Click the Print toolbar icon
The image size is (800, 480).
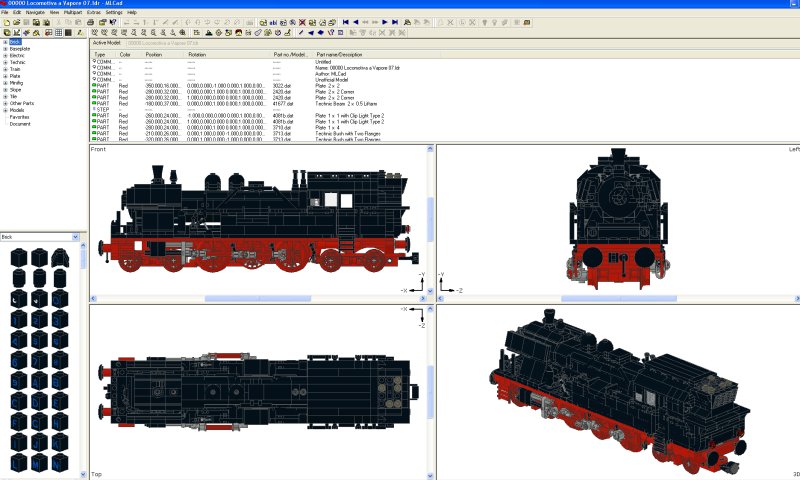(90, 22)
